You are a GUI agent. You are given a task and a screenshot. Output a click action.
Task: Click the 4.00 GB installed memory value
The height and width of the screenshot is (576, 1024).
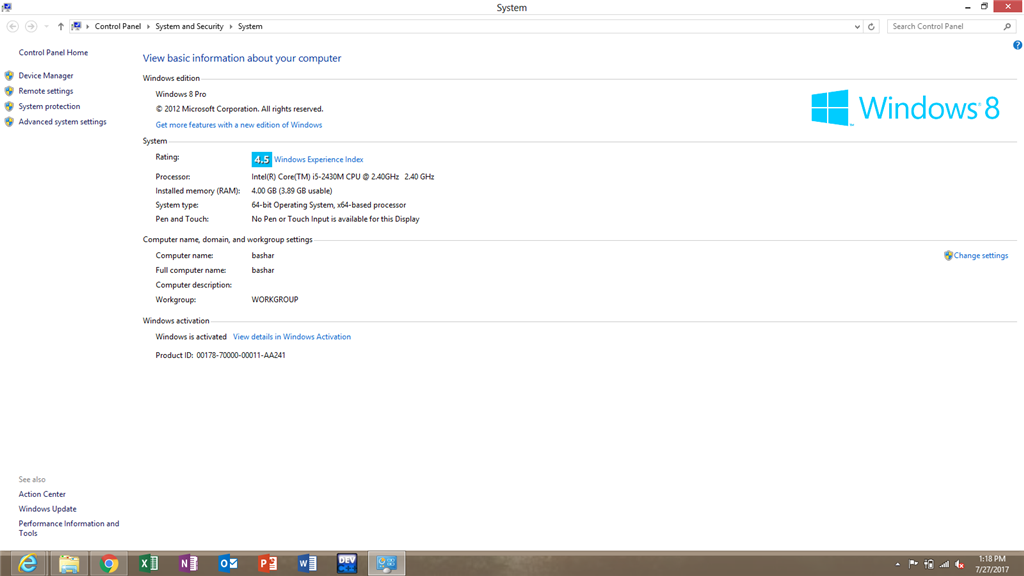(292, 191)
